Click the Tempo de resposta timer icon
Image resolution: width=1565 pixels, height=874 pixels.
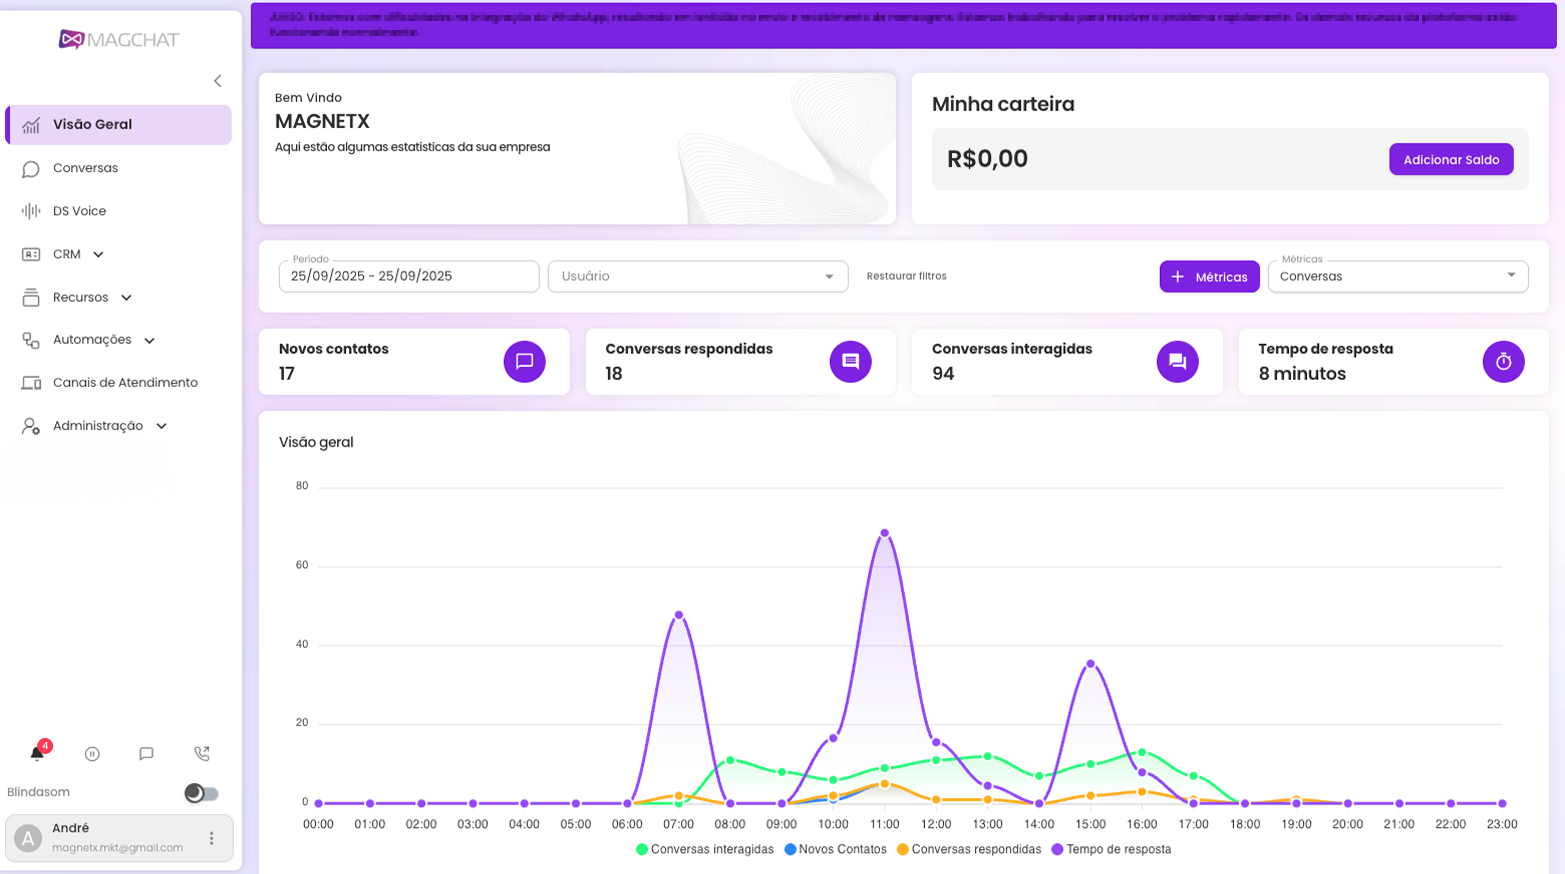pos(1503,362)
